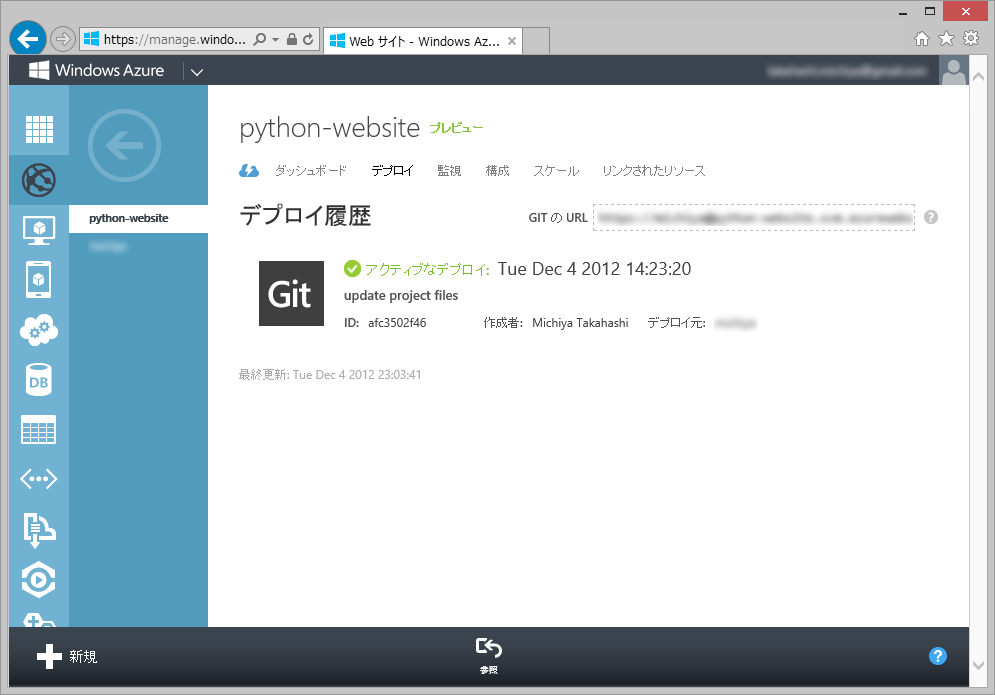Open the Mobile Services sidebar icon

39,280
